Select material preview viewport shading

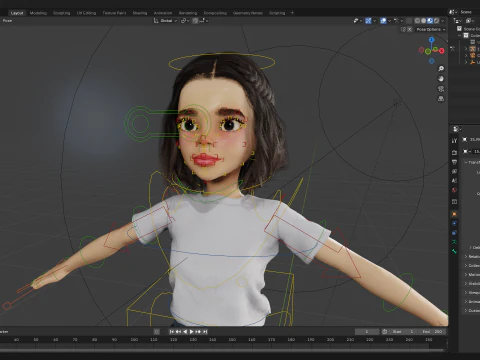430,21
